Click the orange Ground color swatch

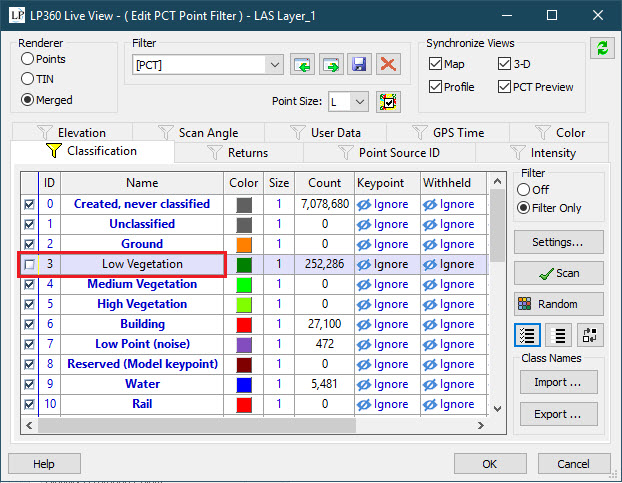point(244,245)
